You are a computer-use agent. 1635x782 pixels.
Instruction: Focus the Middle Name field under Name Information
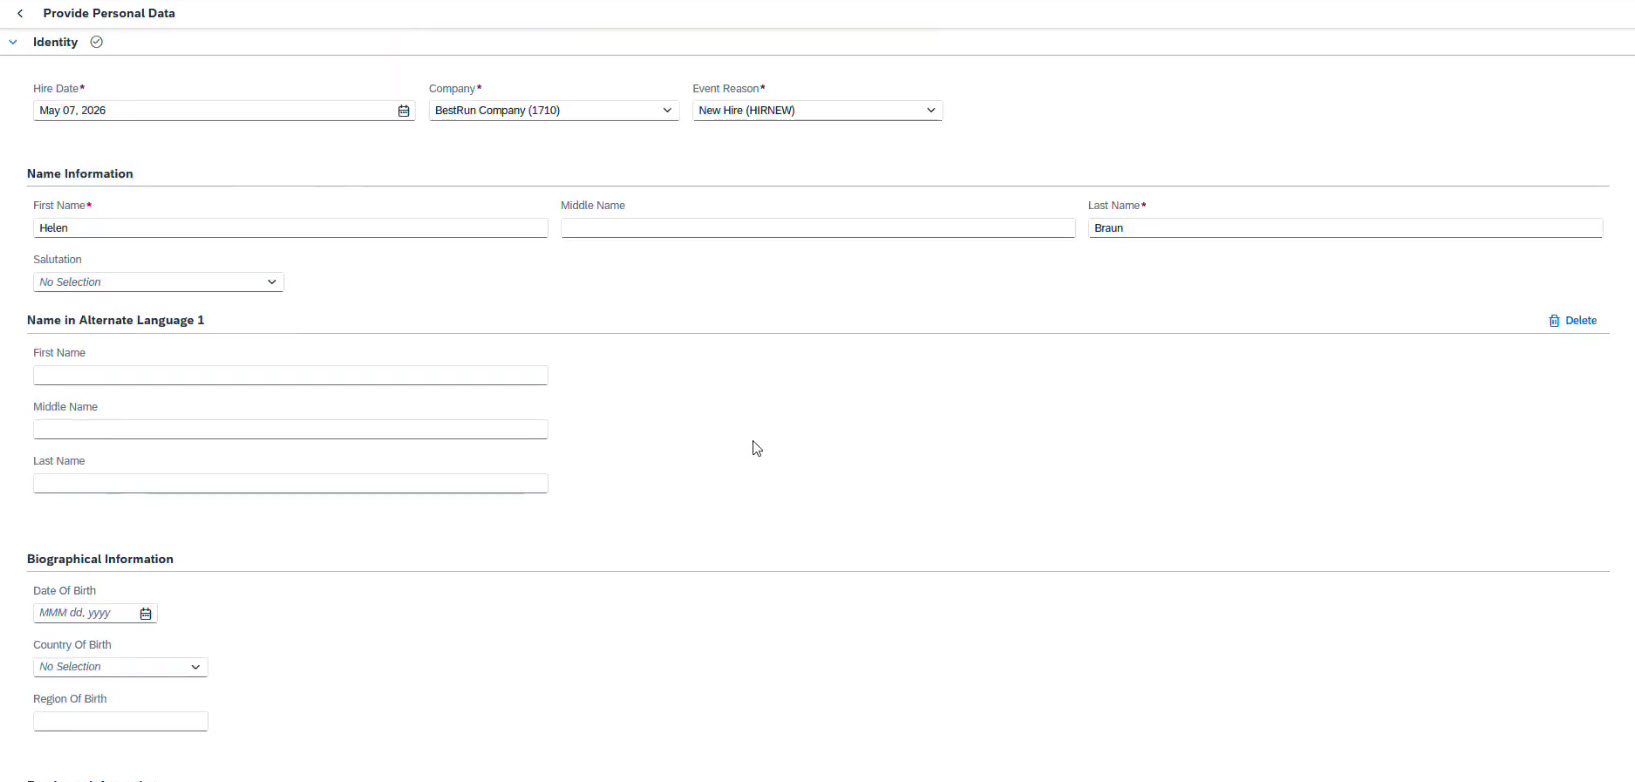pyautogui.click(x=818, y=228)
